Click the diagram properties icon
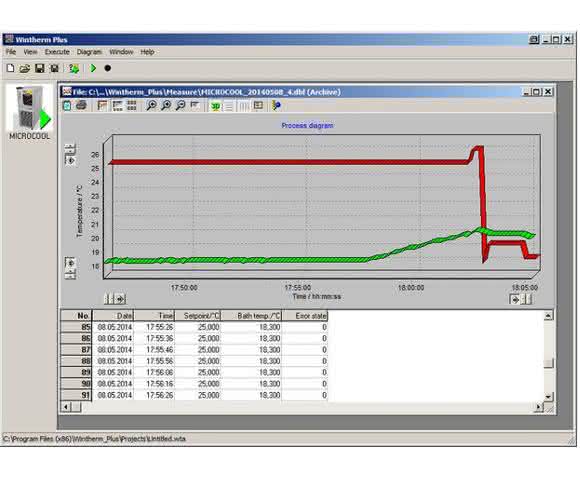The image size is (580, 480). [276, 106]
